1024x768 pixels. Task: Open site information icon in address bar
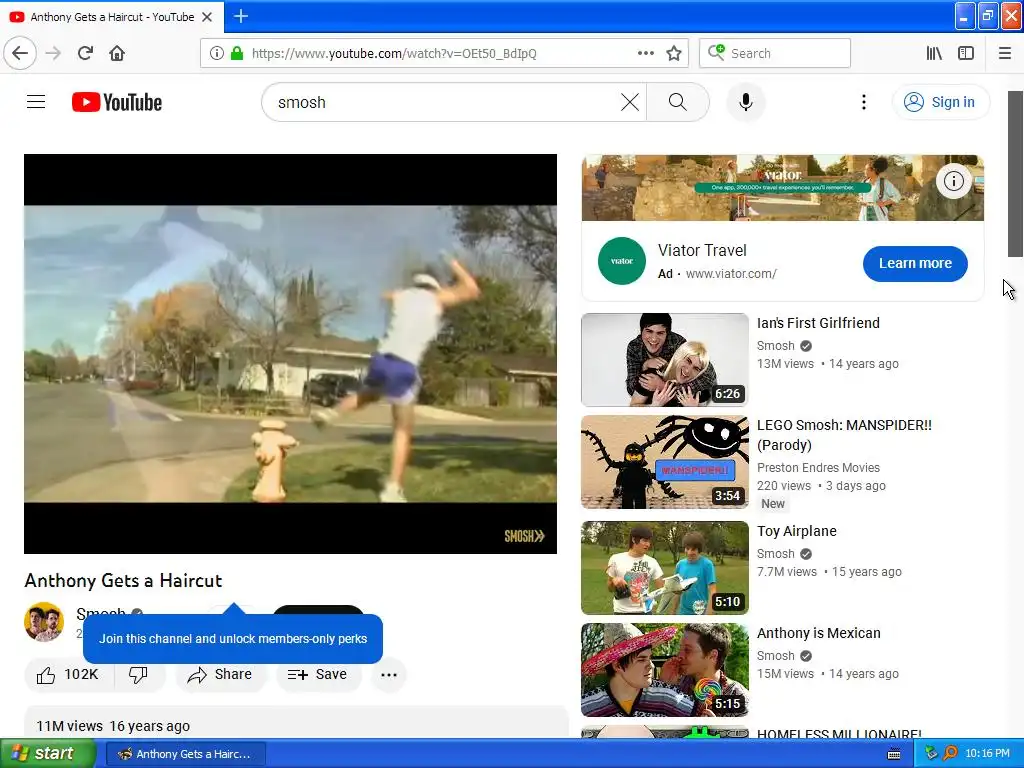[217, 53]
